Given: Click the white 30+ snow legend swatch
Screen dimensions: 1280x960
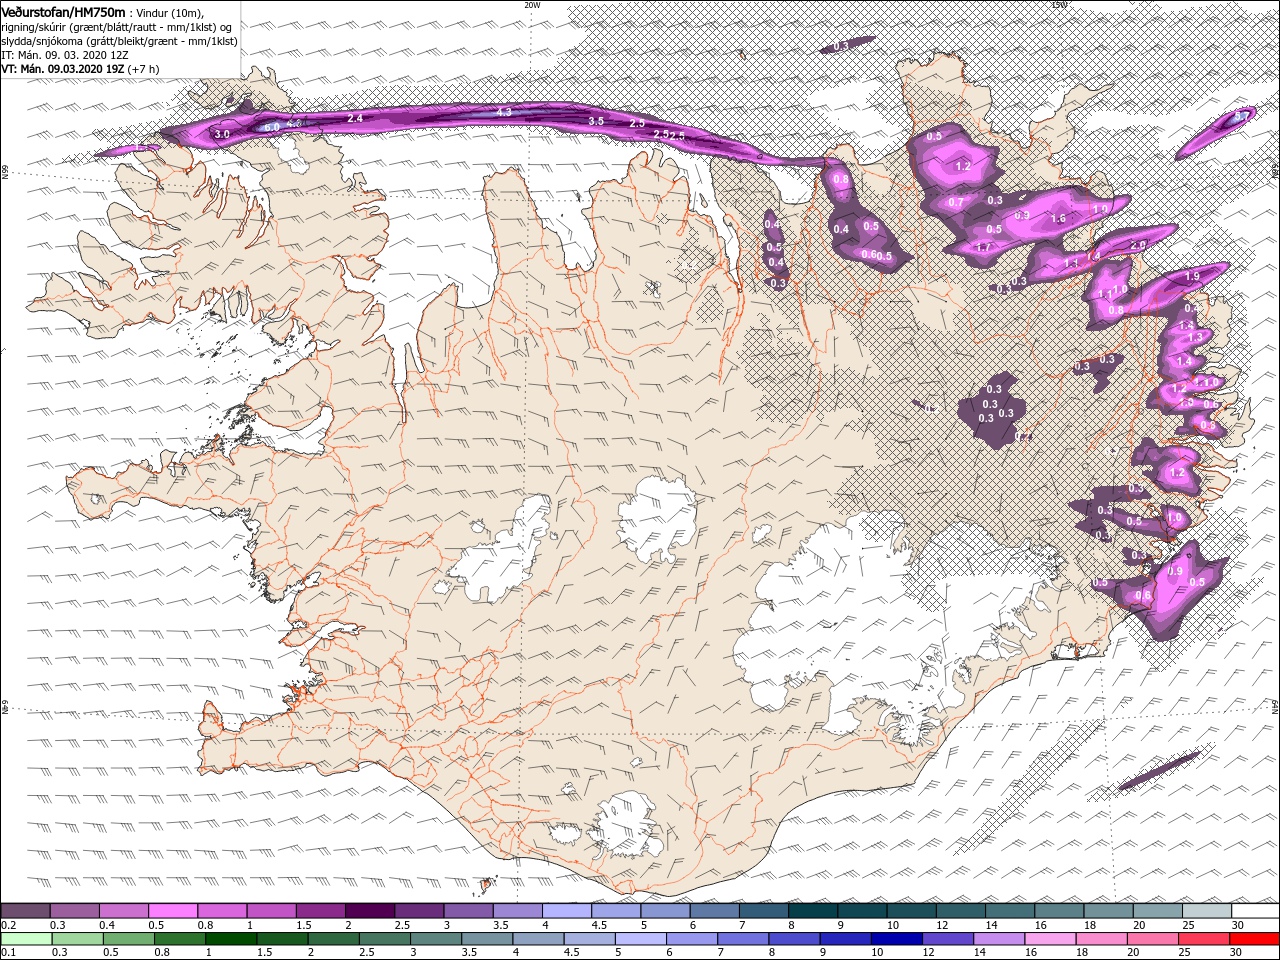Looking at the screenshot, I should tap(1255, 911).
